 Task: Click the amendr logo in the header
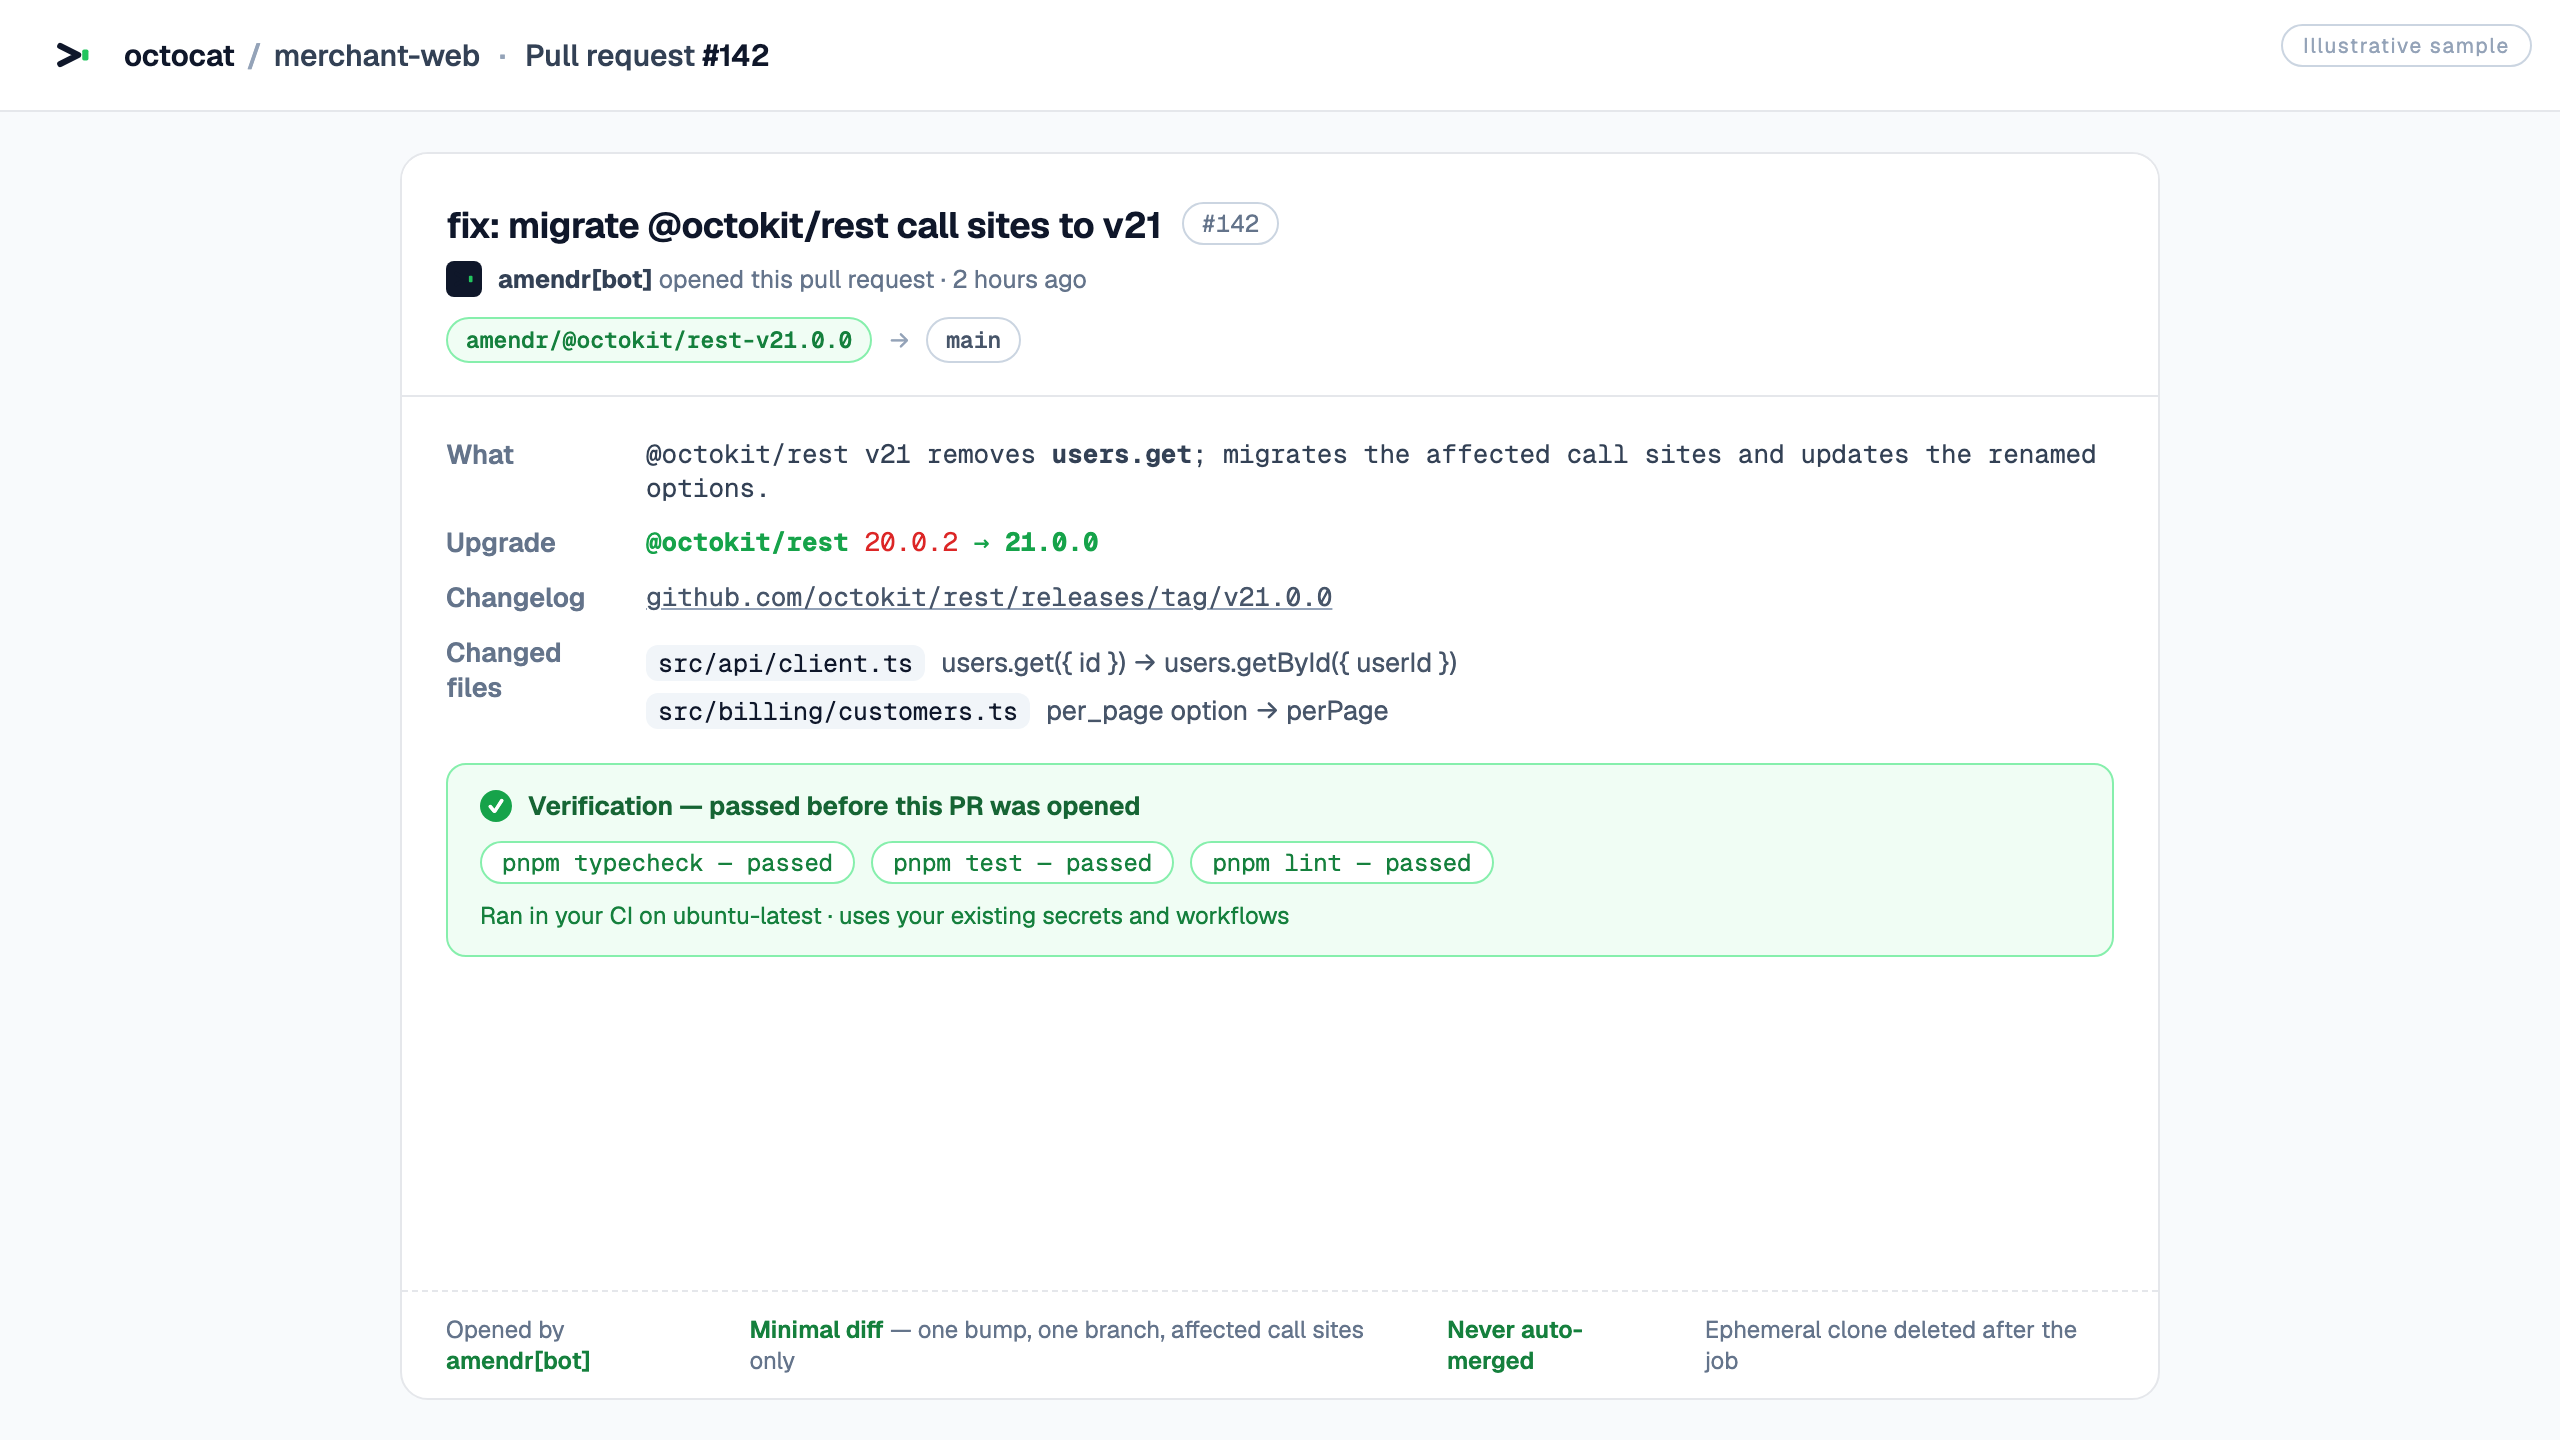pos(73,55)
